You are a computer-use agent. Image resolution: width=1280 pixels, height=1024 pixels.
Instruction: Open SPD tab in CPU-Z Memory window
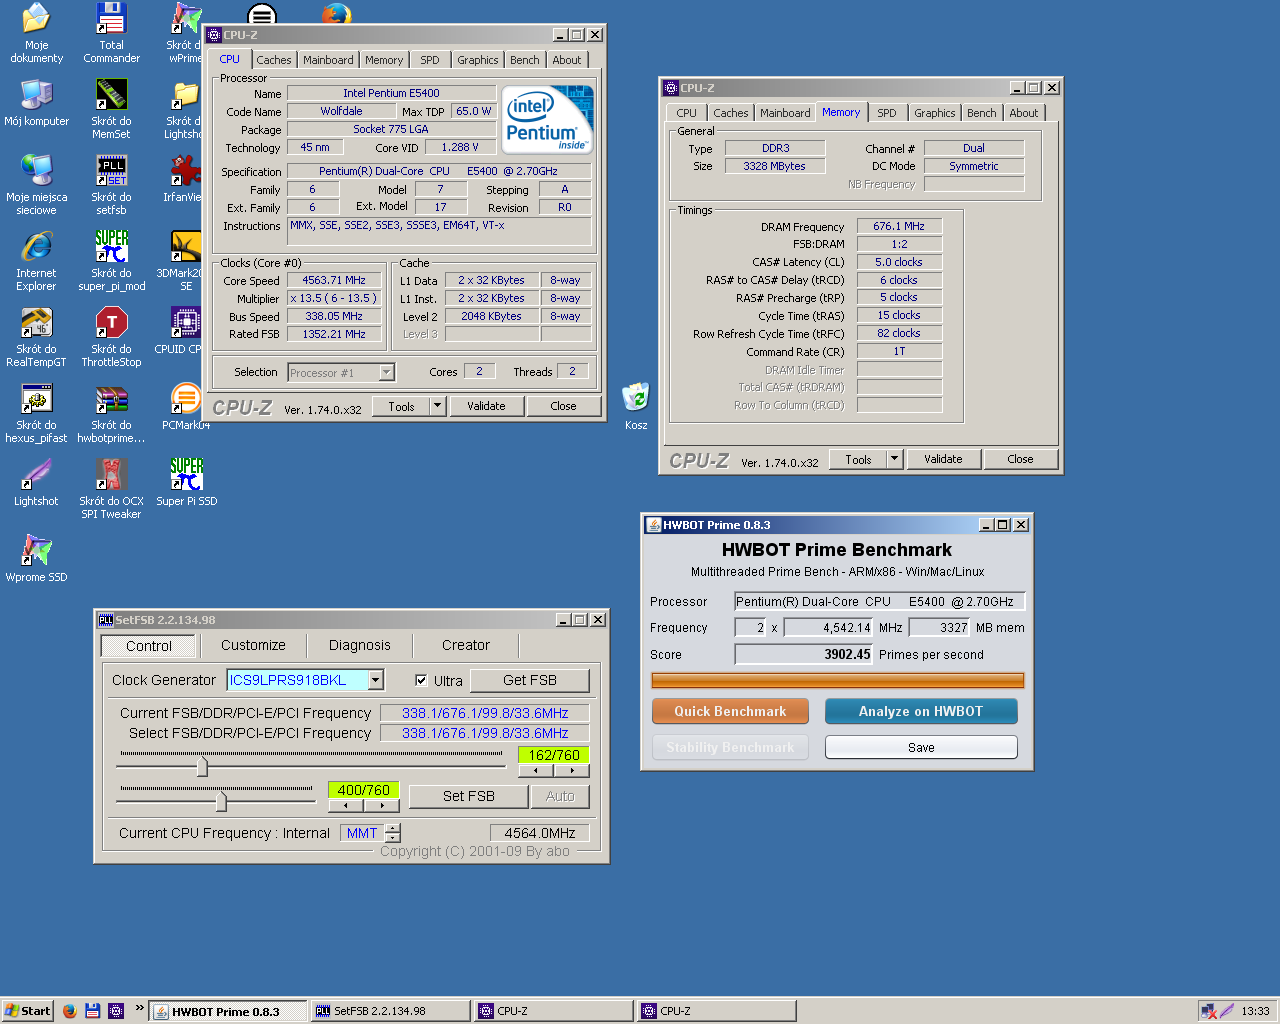(887, 113)
